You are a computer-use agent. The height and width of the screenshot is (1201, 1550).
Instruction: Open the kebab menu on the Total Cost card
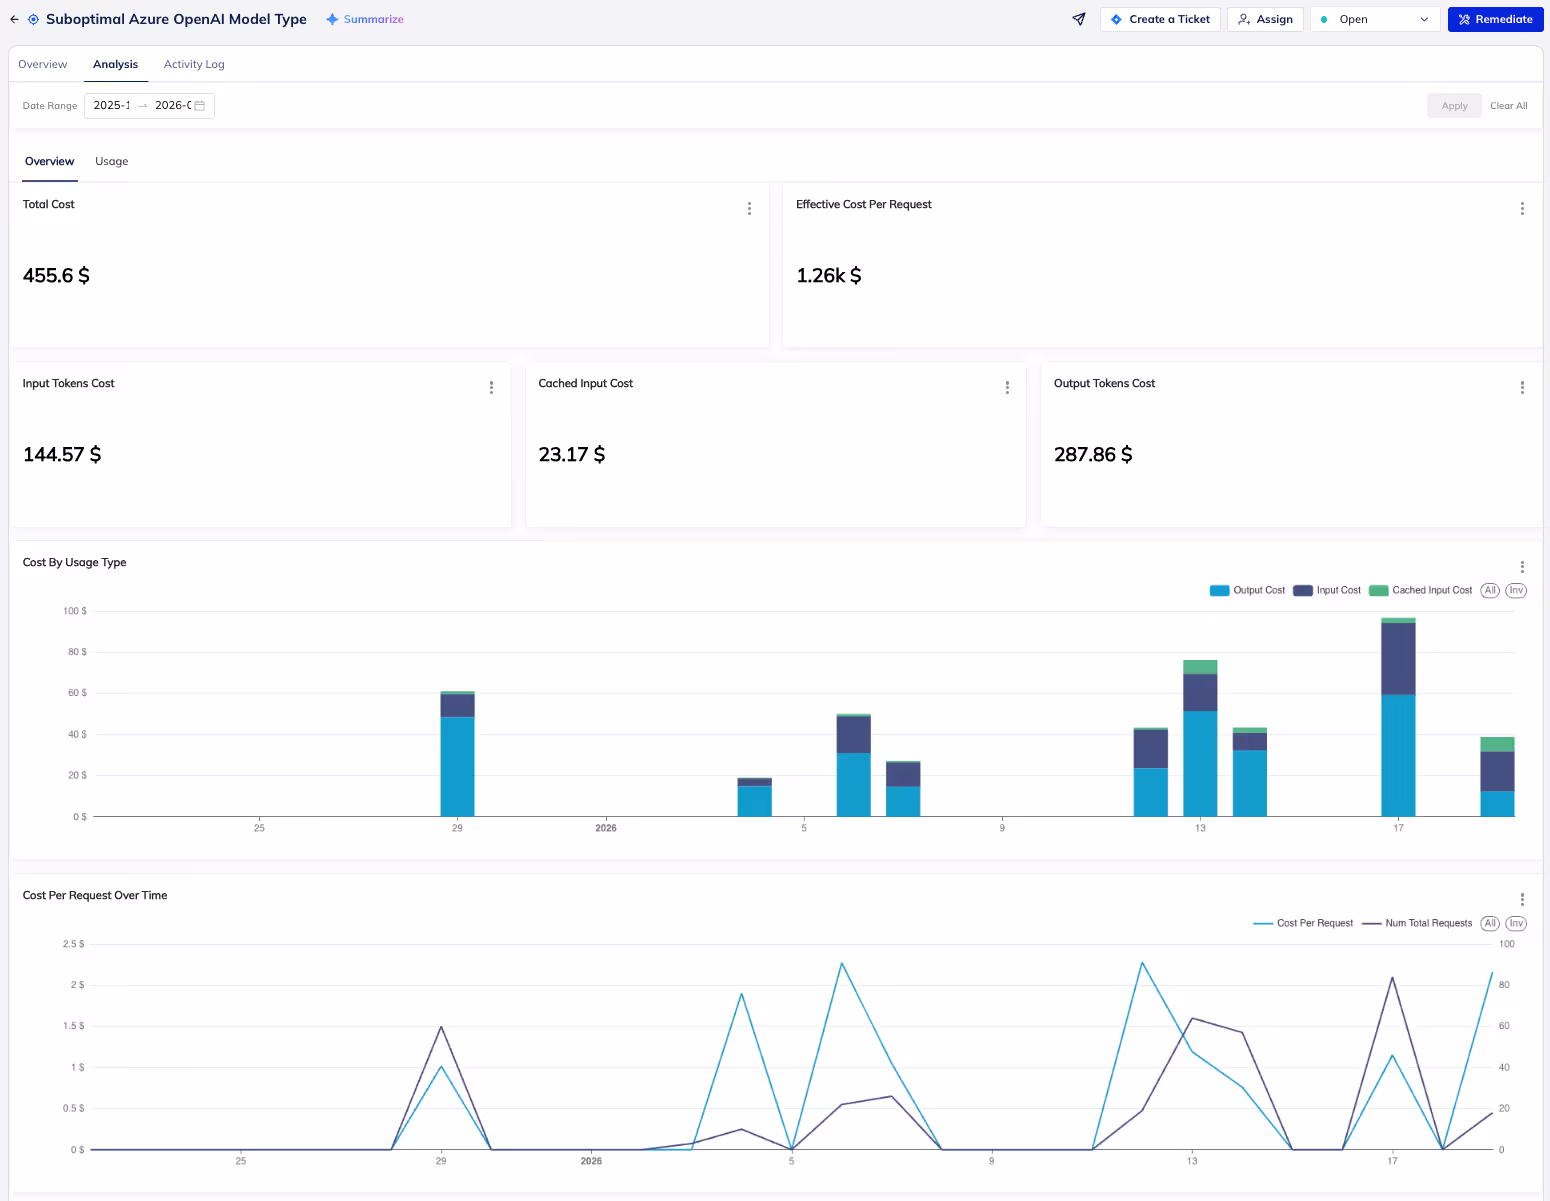point(749,208)
